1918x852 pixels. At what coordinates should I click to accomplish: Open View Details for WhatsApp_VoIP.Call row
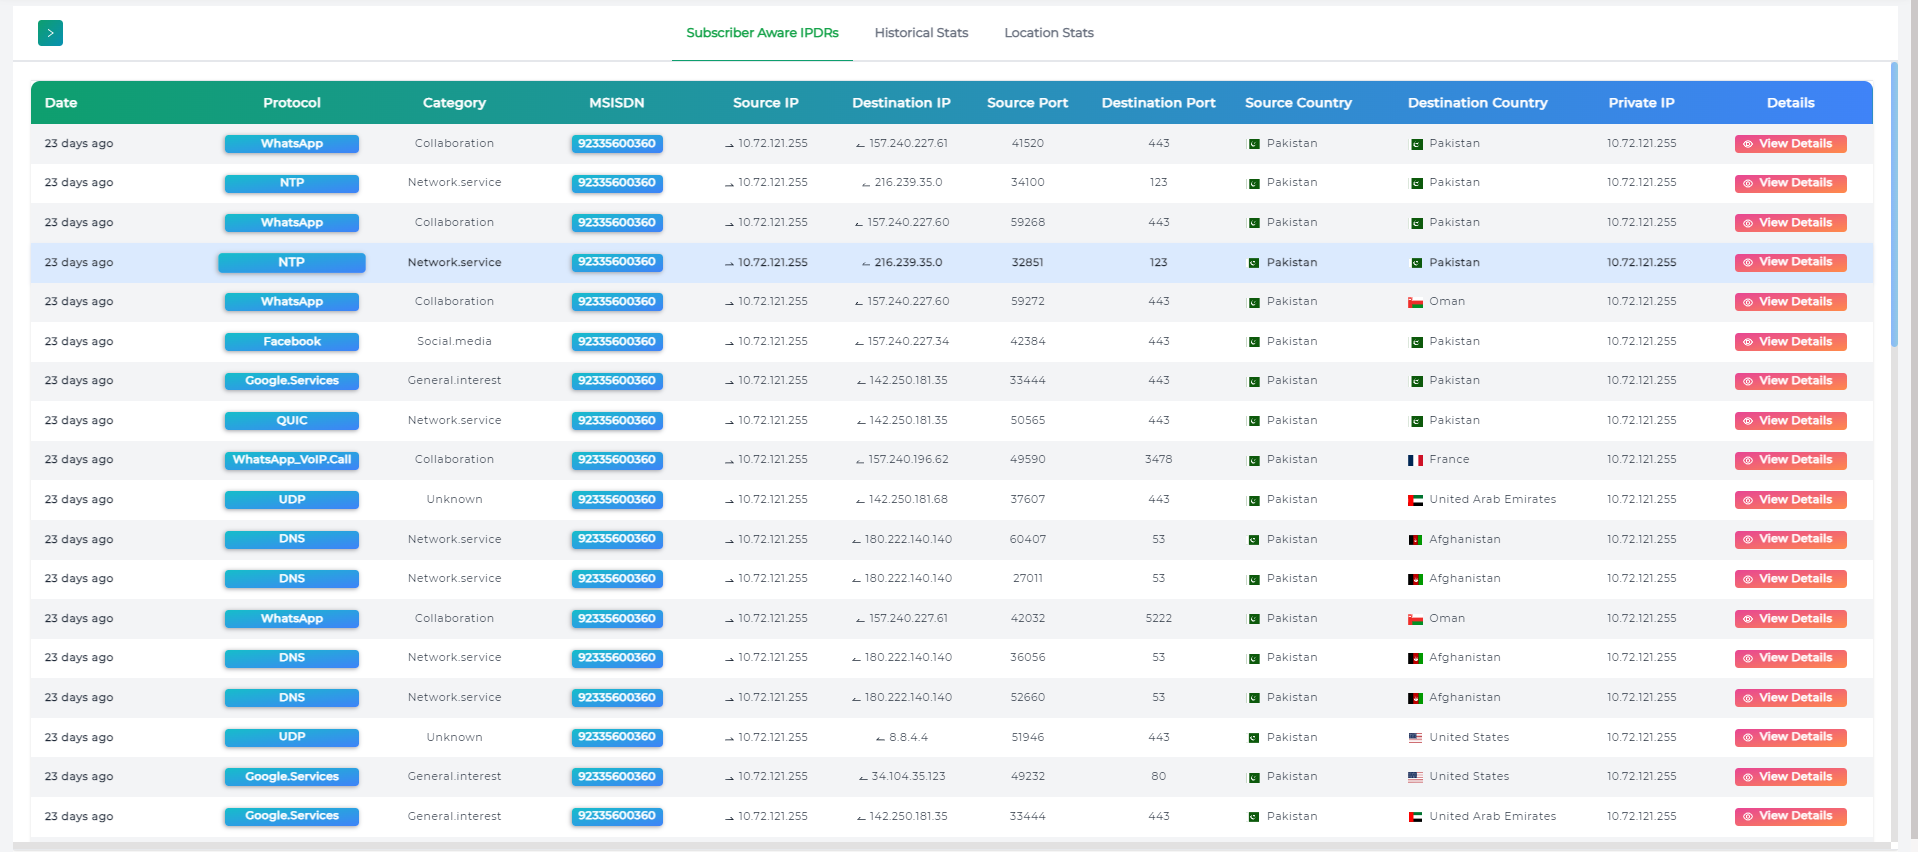click(x=1790, y=460)
